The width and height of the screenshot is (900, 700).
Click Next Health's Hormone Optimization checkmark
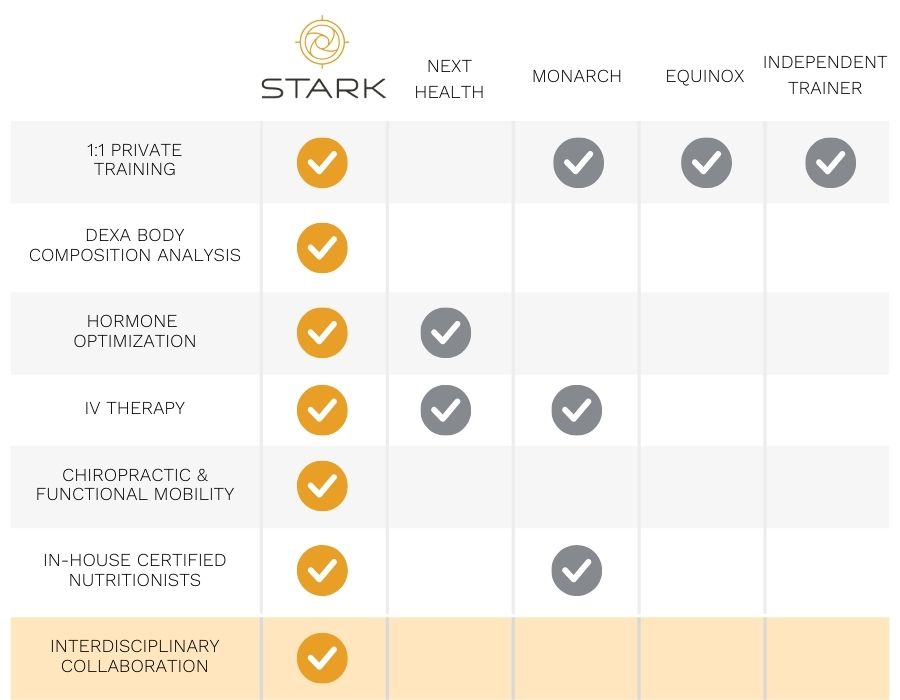coord(445,333)
